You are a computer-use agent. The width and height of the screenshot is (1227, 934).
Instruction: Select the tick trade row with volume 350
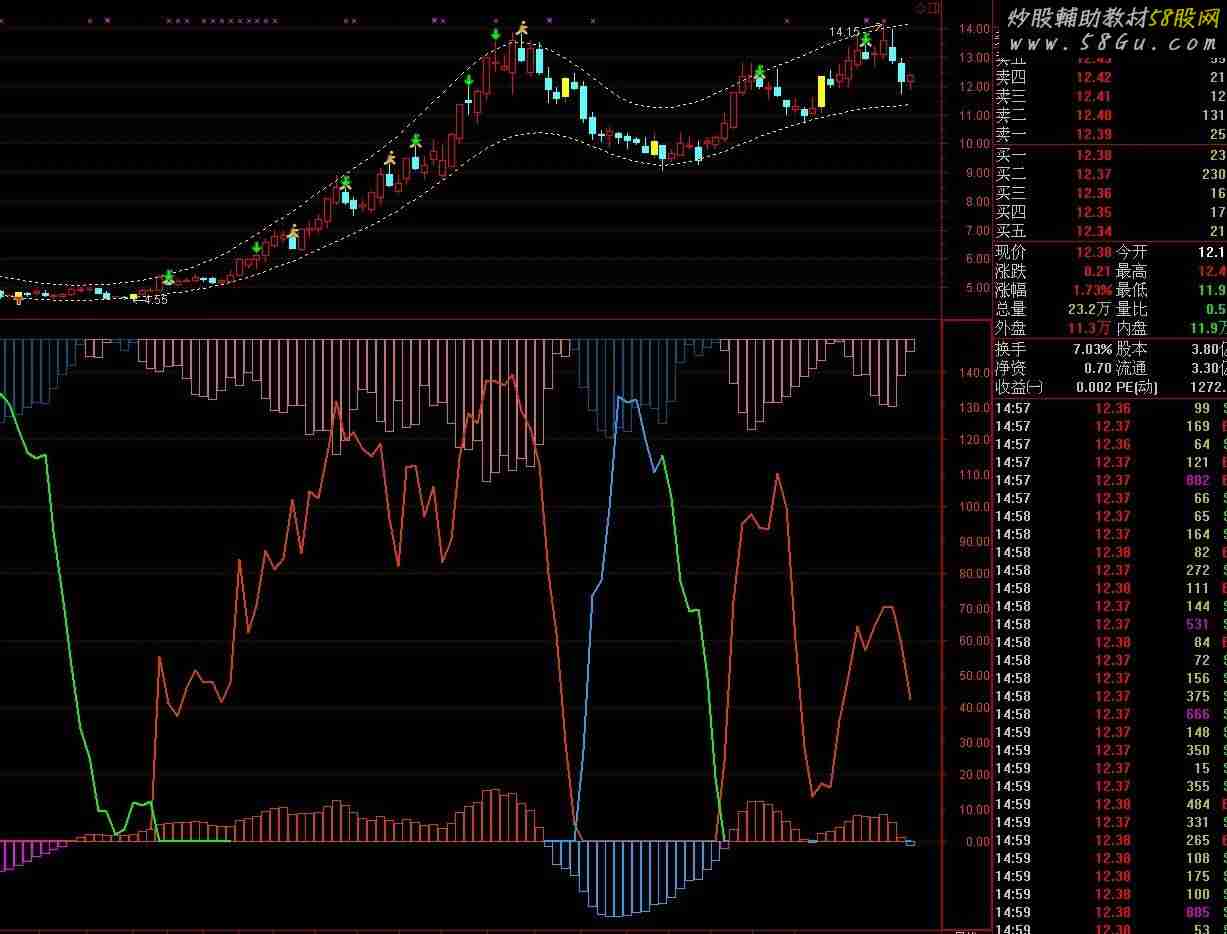[x=1110, y=750]
